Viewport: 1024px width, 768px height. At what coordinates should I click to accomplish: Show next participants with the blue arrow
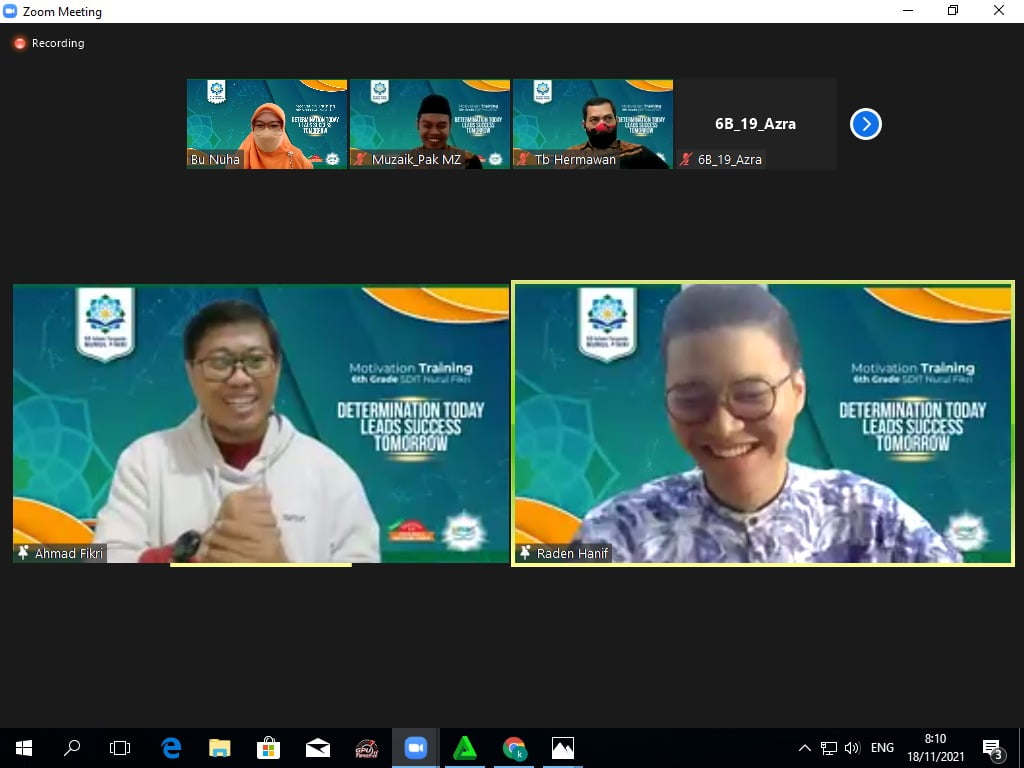(x=865, y=124)
